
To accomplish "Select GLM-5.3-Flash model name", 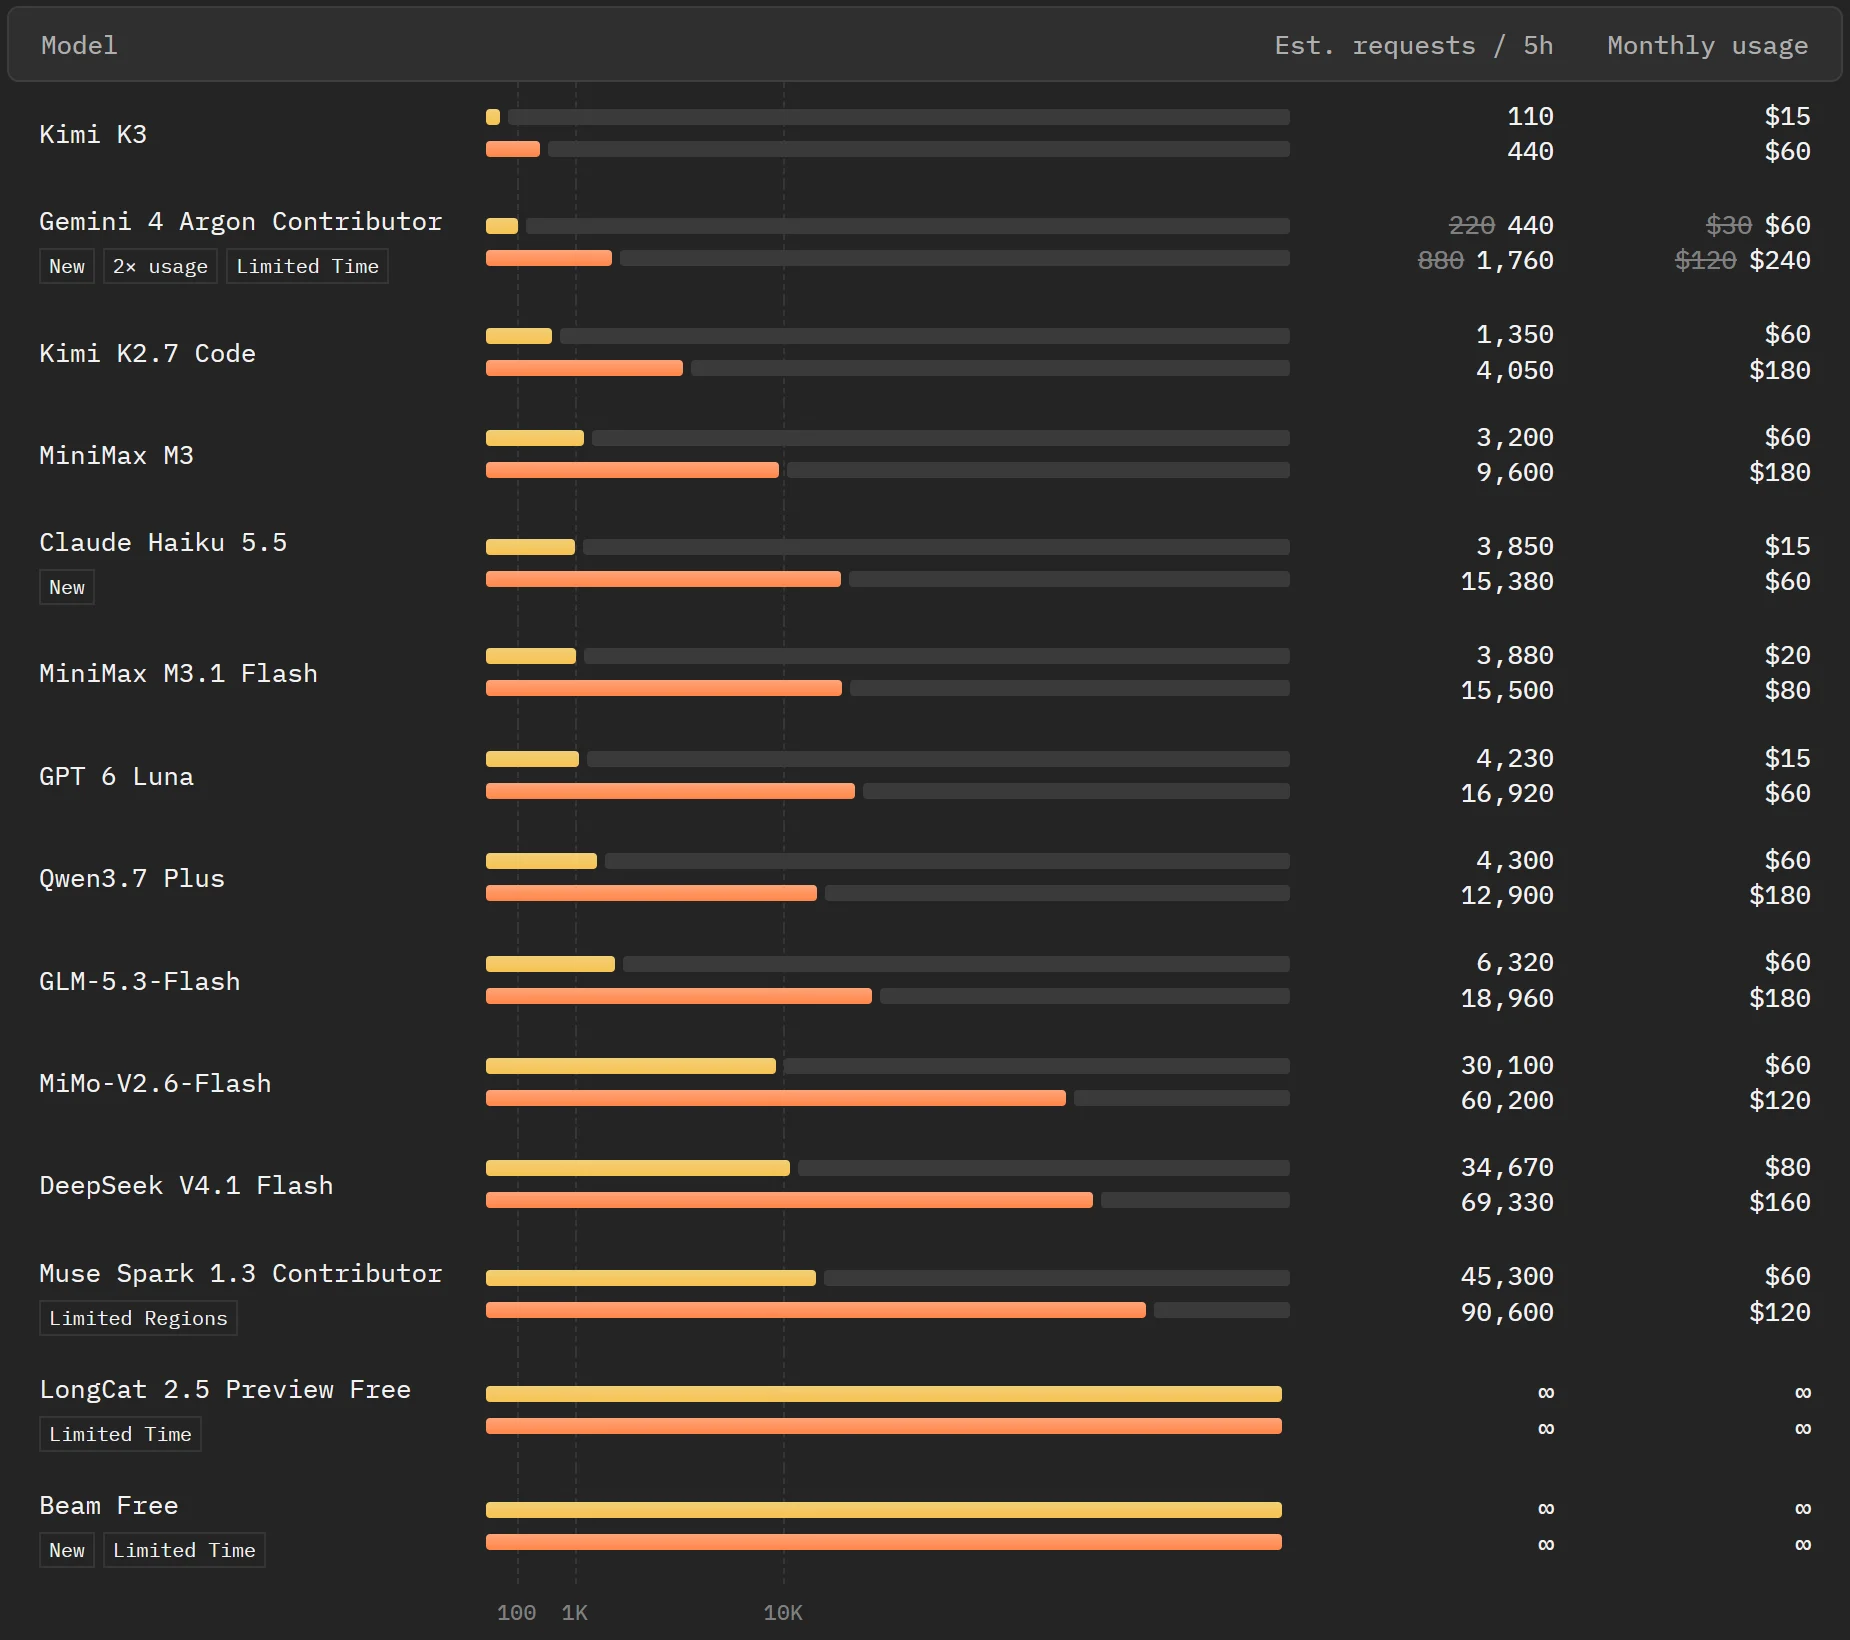I will 139,981.
